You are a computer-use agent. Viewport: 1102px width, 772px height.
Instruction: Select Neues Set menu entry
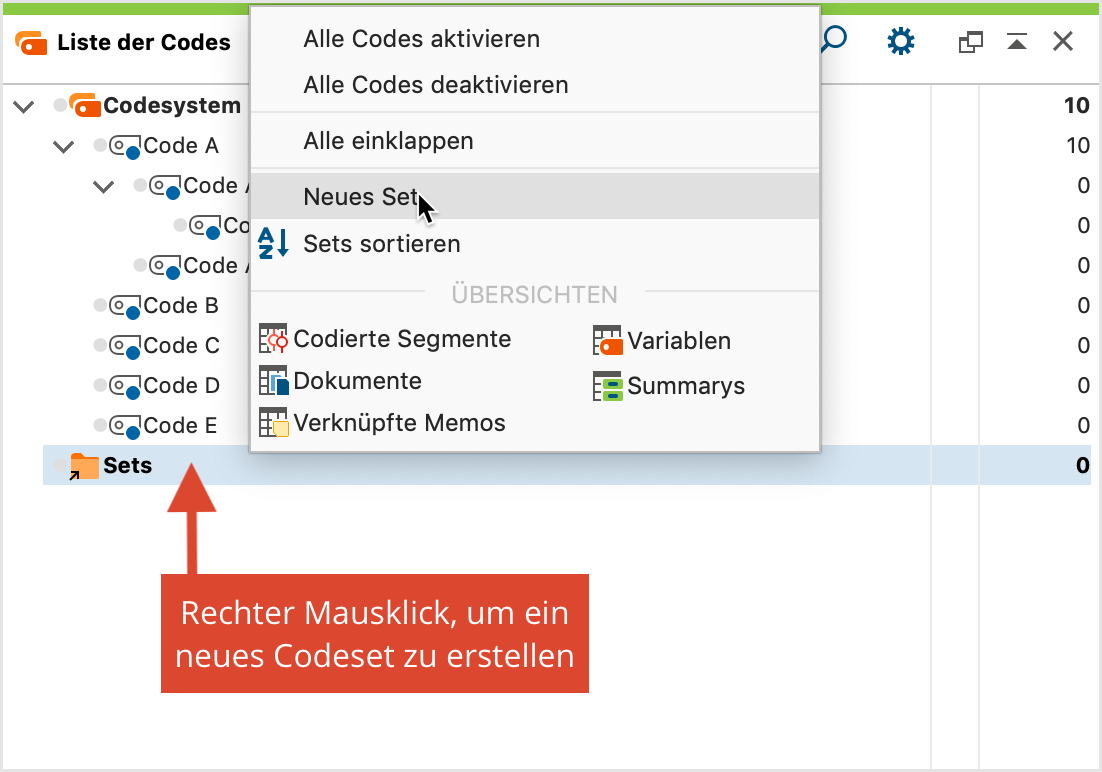(x=535, y=196)
